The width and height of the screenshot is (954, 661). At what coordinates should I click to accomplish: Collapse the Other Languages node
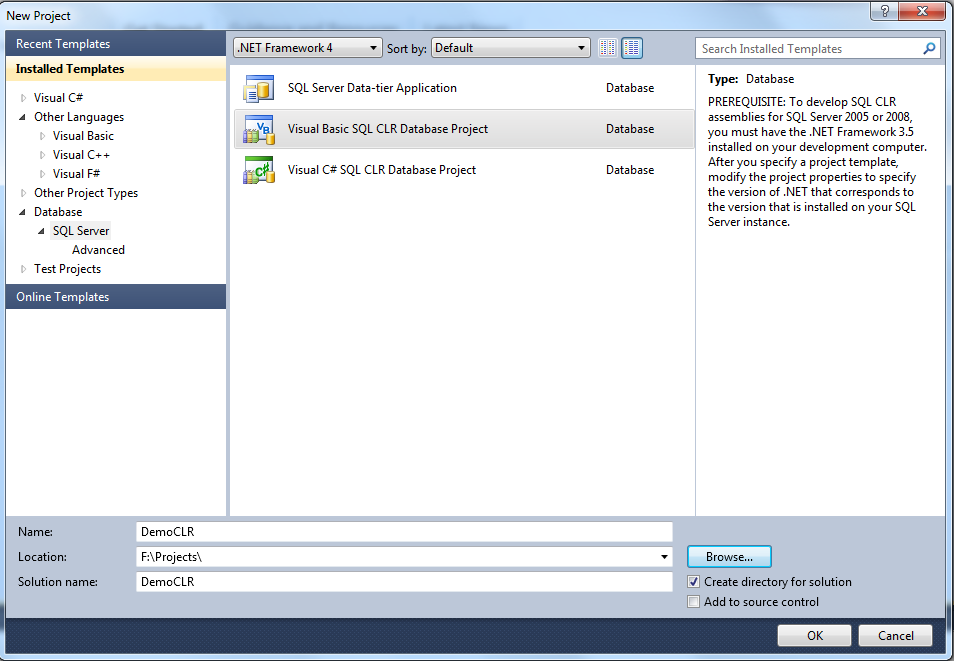pyautogui.click(x=22, y=116)
